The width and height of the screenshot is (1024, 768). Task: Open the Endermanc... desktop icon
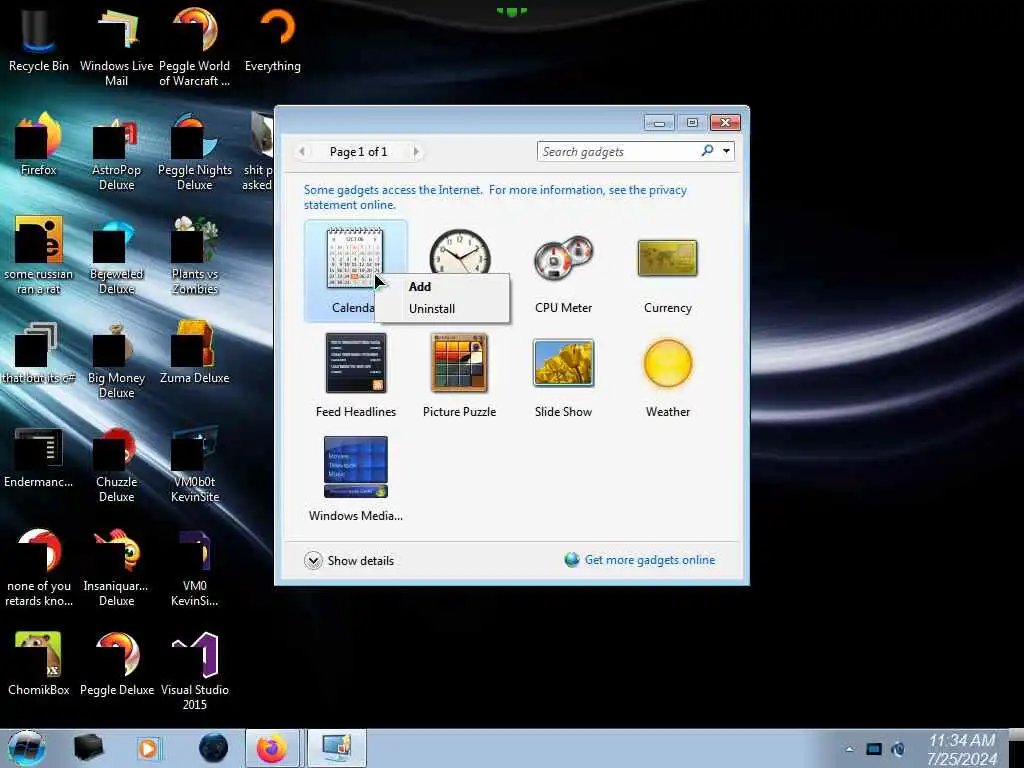pyautogui.click(x=39, y=456)
